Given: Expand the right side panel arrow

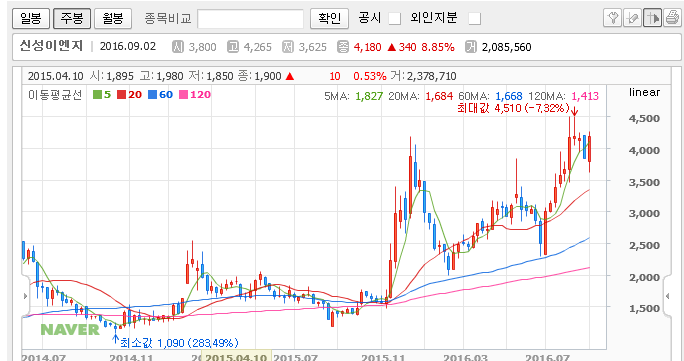Looking at the screenshot, I should tap(667, 296).
